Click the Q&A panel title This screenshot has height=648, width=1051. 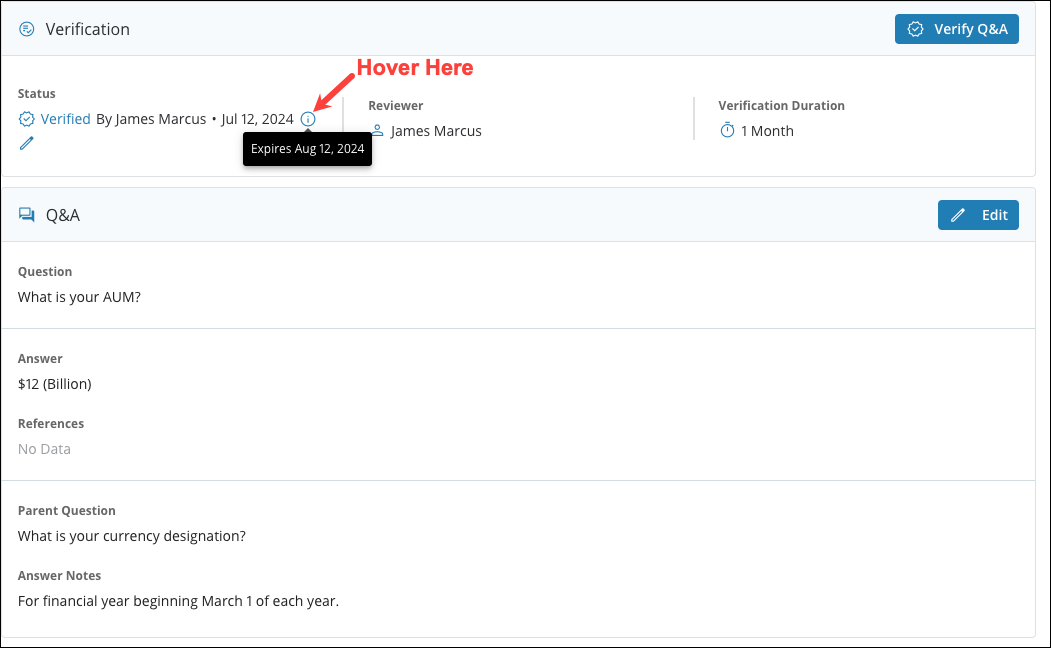(63, 215)
